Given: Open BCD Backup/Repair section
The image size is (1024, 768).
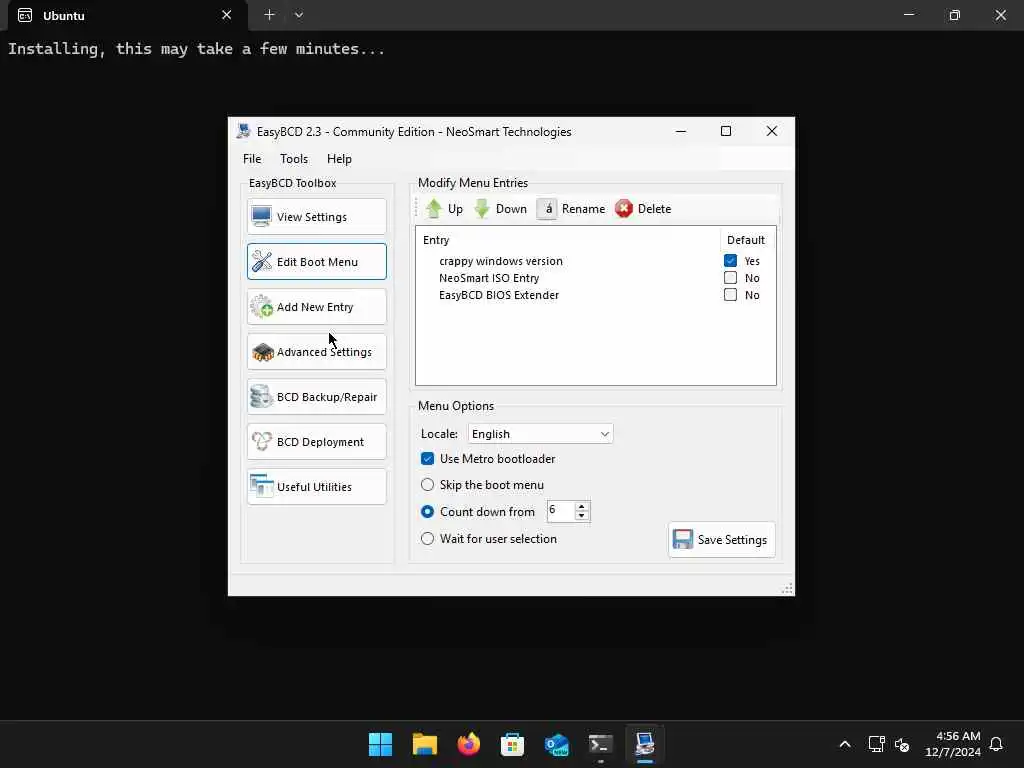Looking at the screenshot, I should click(x=317, y=397).
